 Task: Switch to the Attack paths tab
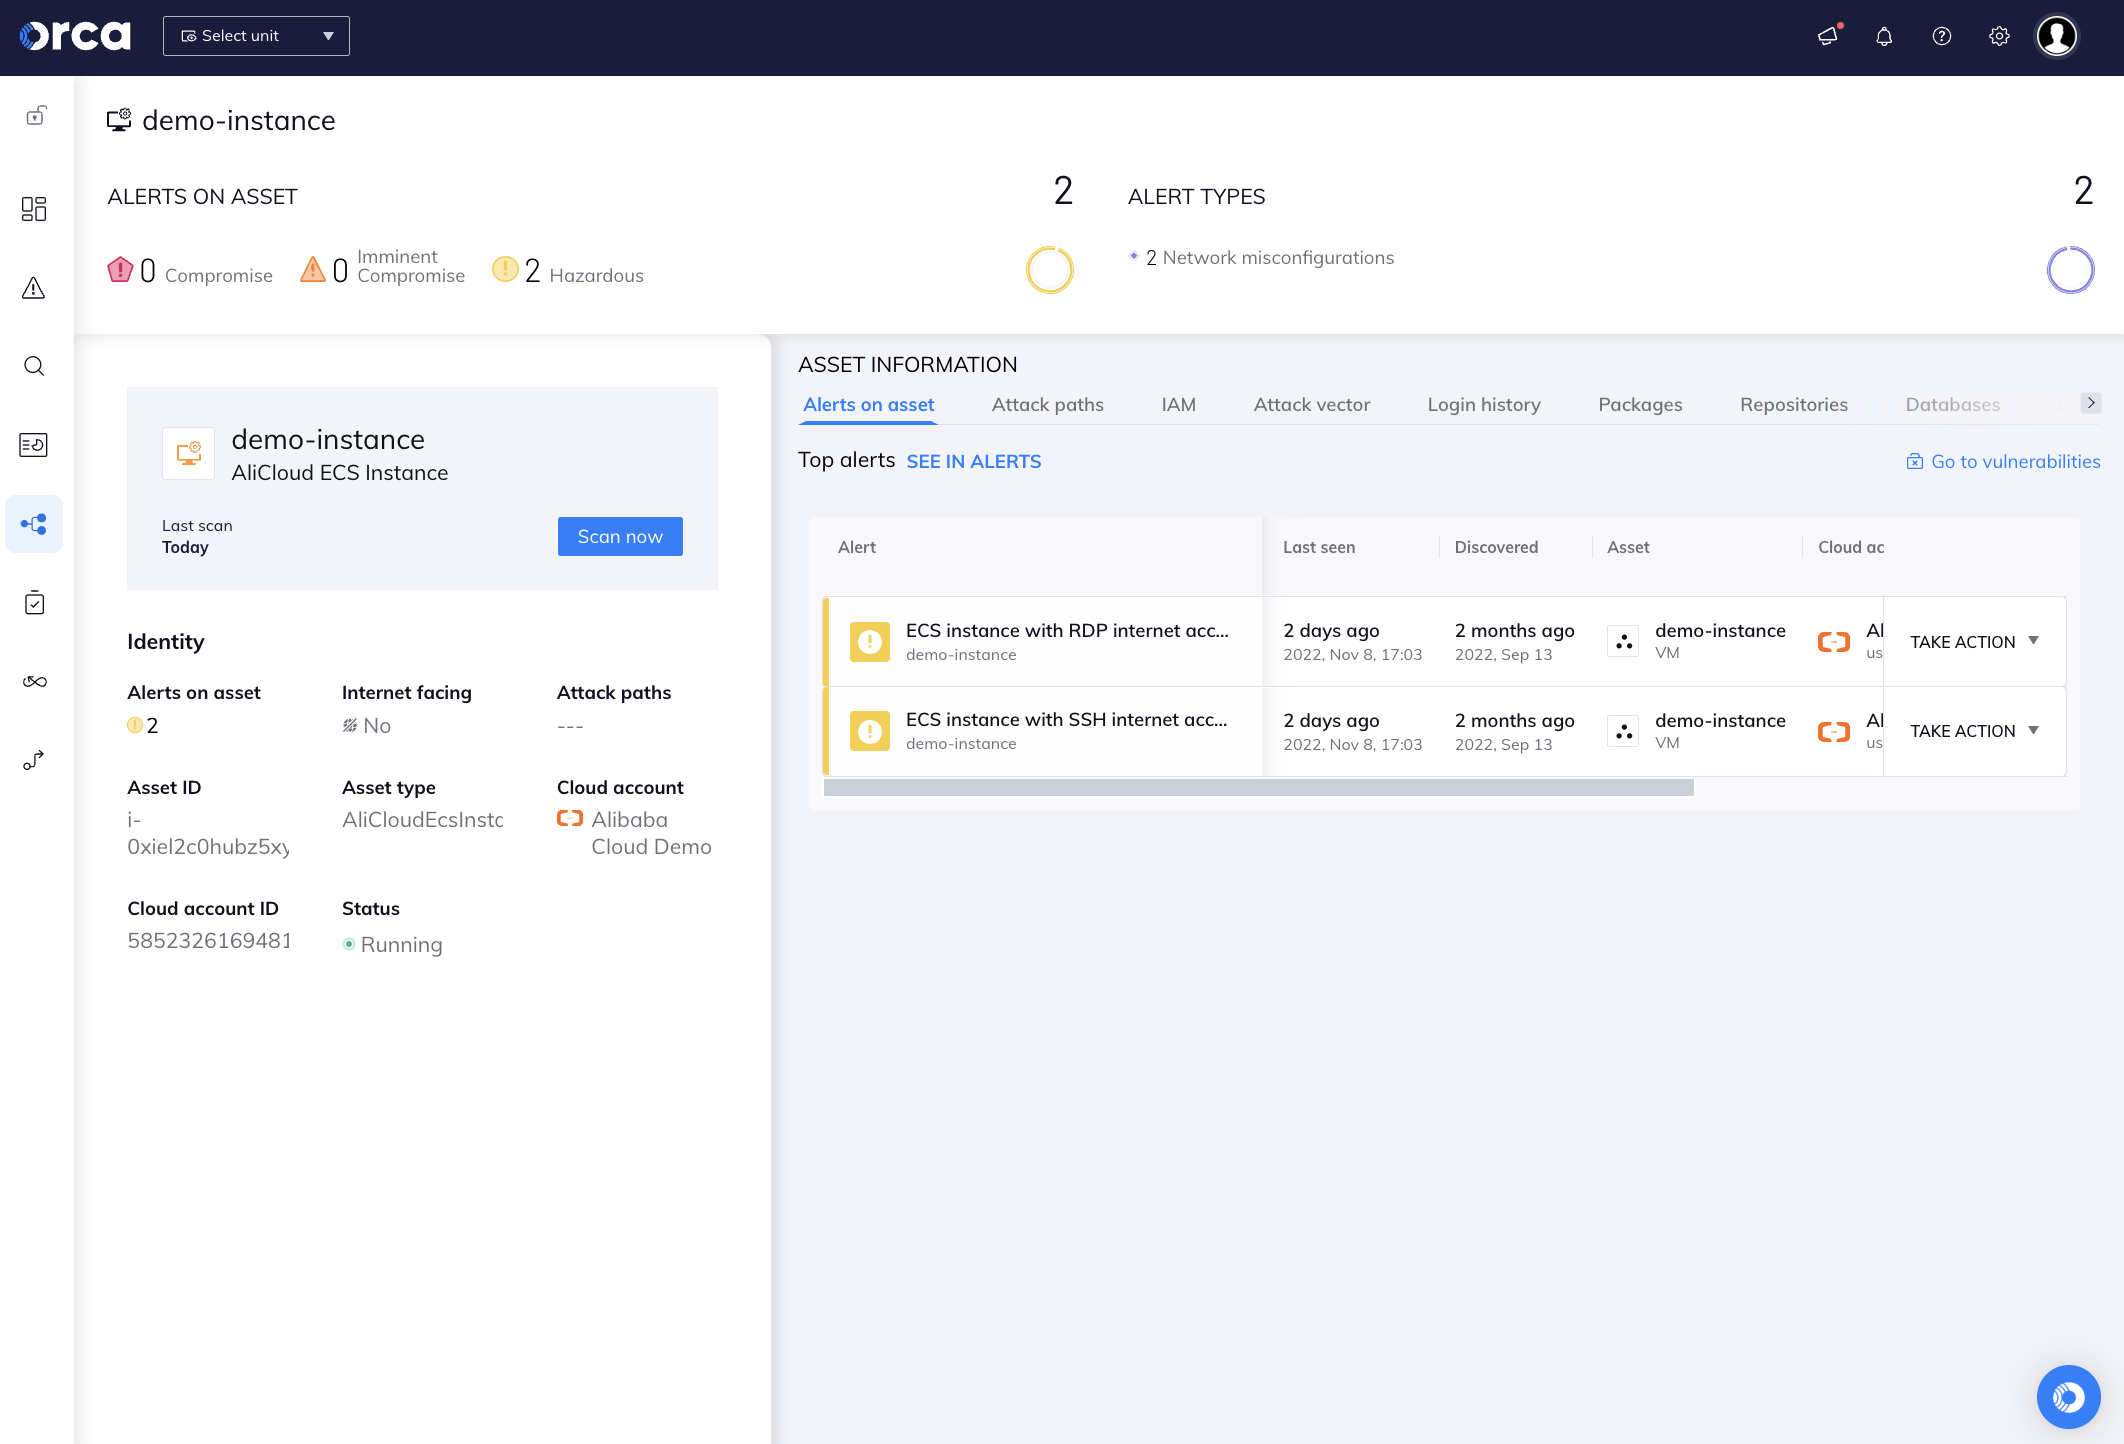[1047, 404]
